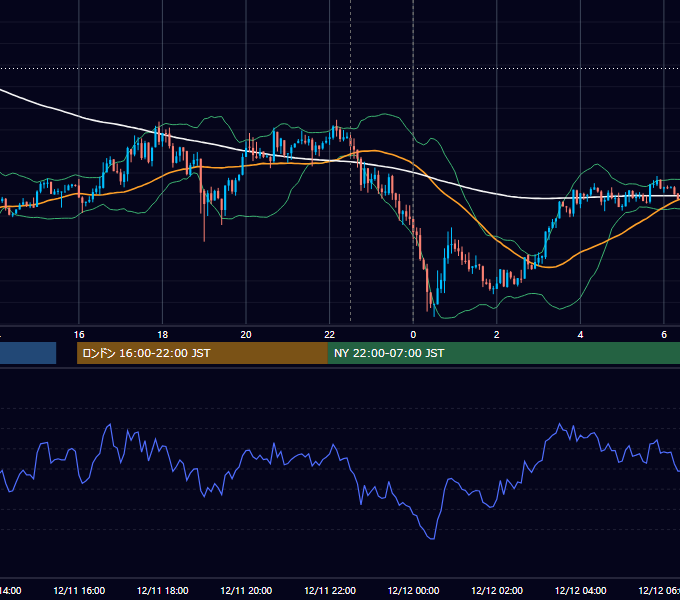This screenshot has height=600, width=680.
Task: Click the 6 hour label on the chart axis
Action: (x=664, y=335)
